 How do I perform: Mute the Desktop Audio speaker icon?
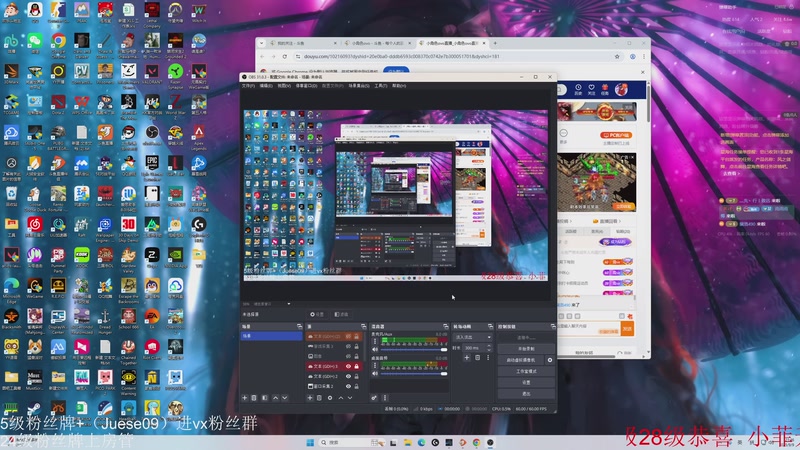(x=375, y=373)
